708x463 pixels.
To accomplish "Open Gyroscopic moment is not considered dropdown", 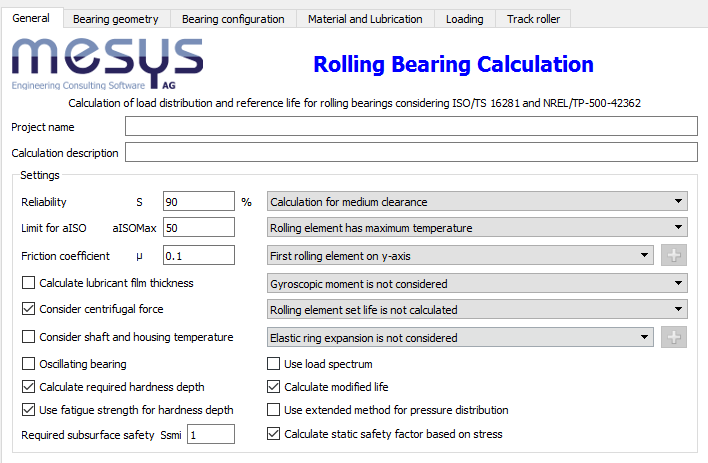I will coord(477,283).
